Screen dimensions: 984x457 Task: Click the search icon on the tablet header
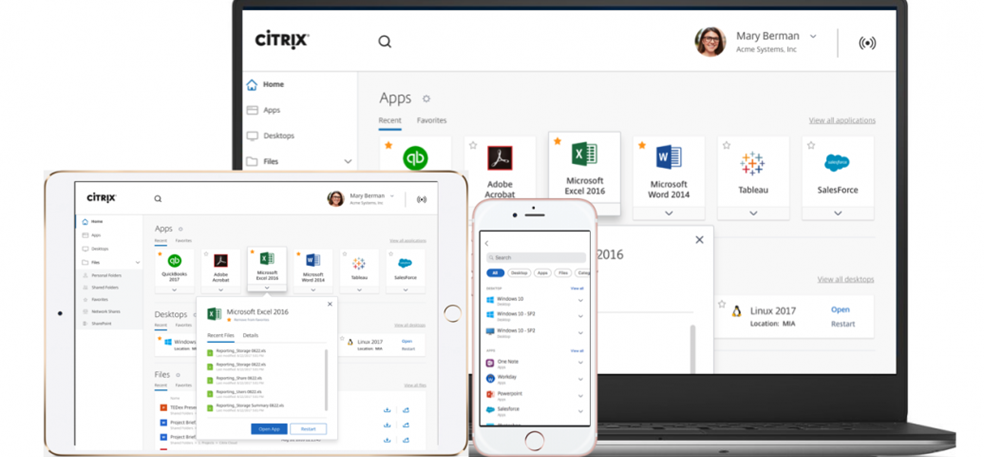coord(158,199)
